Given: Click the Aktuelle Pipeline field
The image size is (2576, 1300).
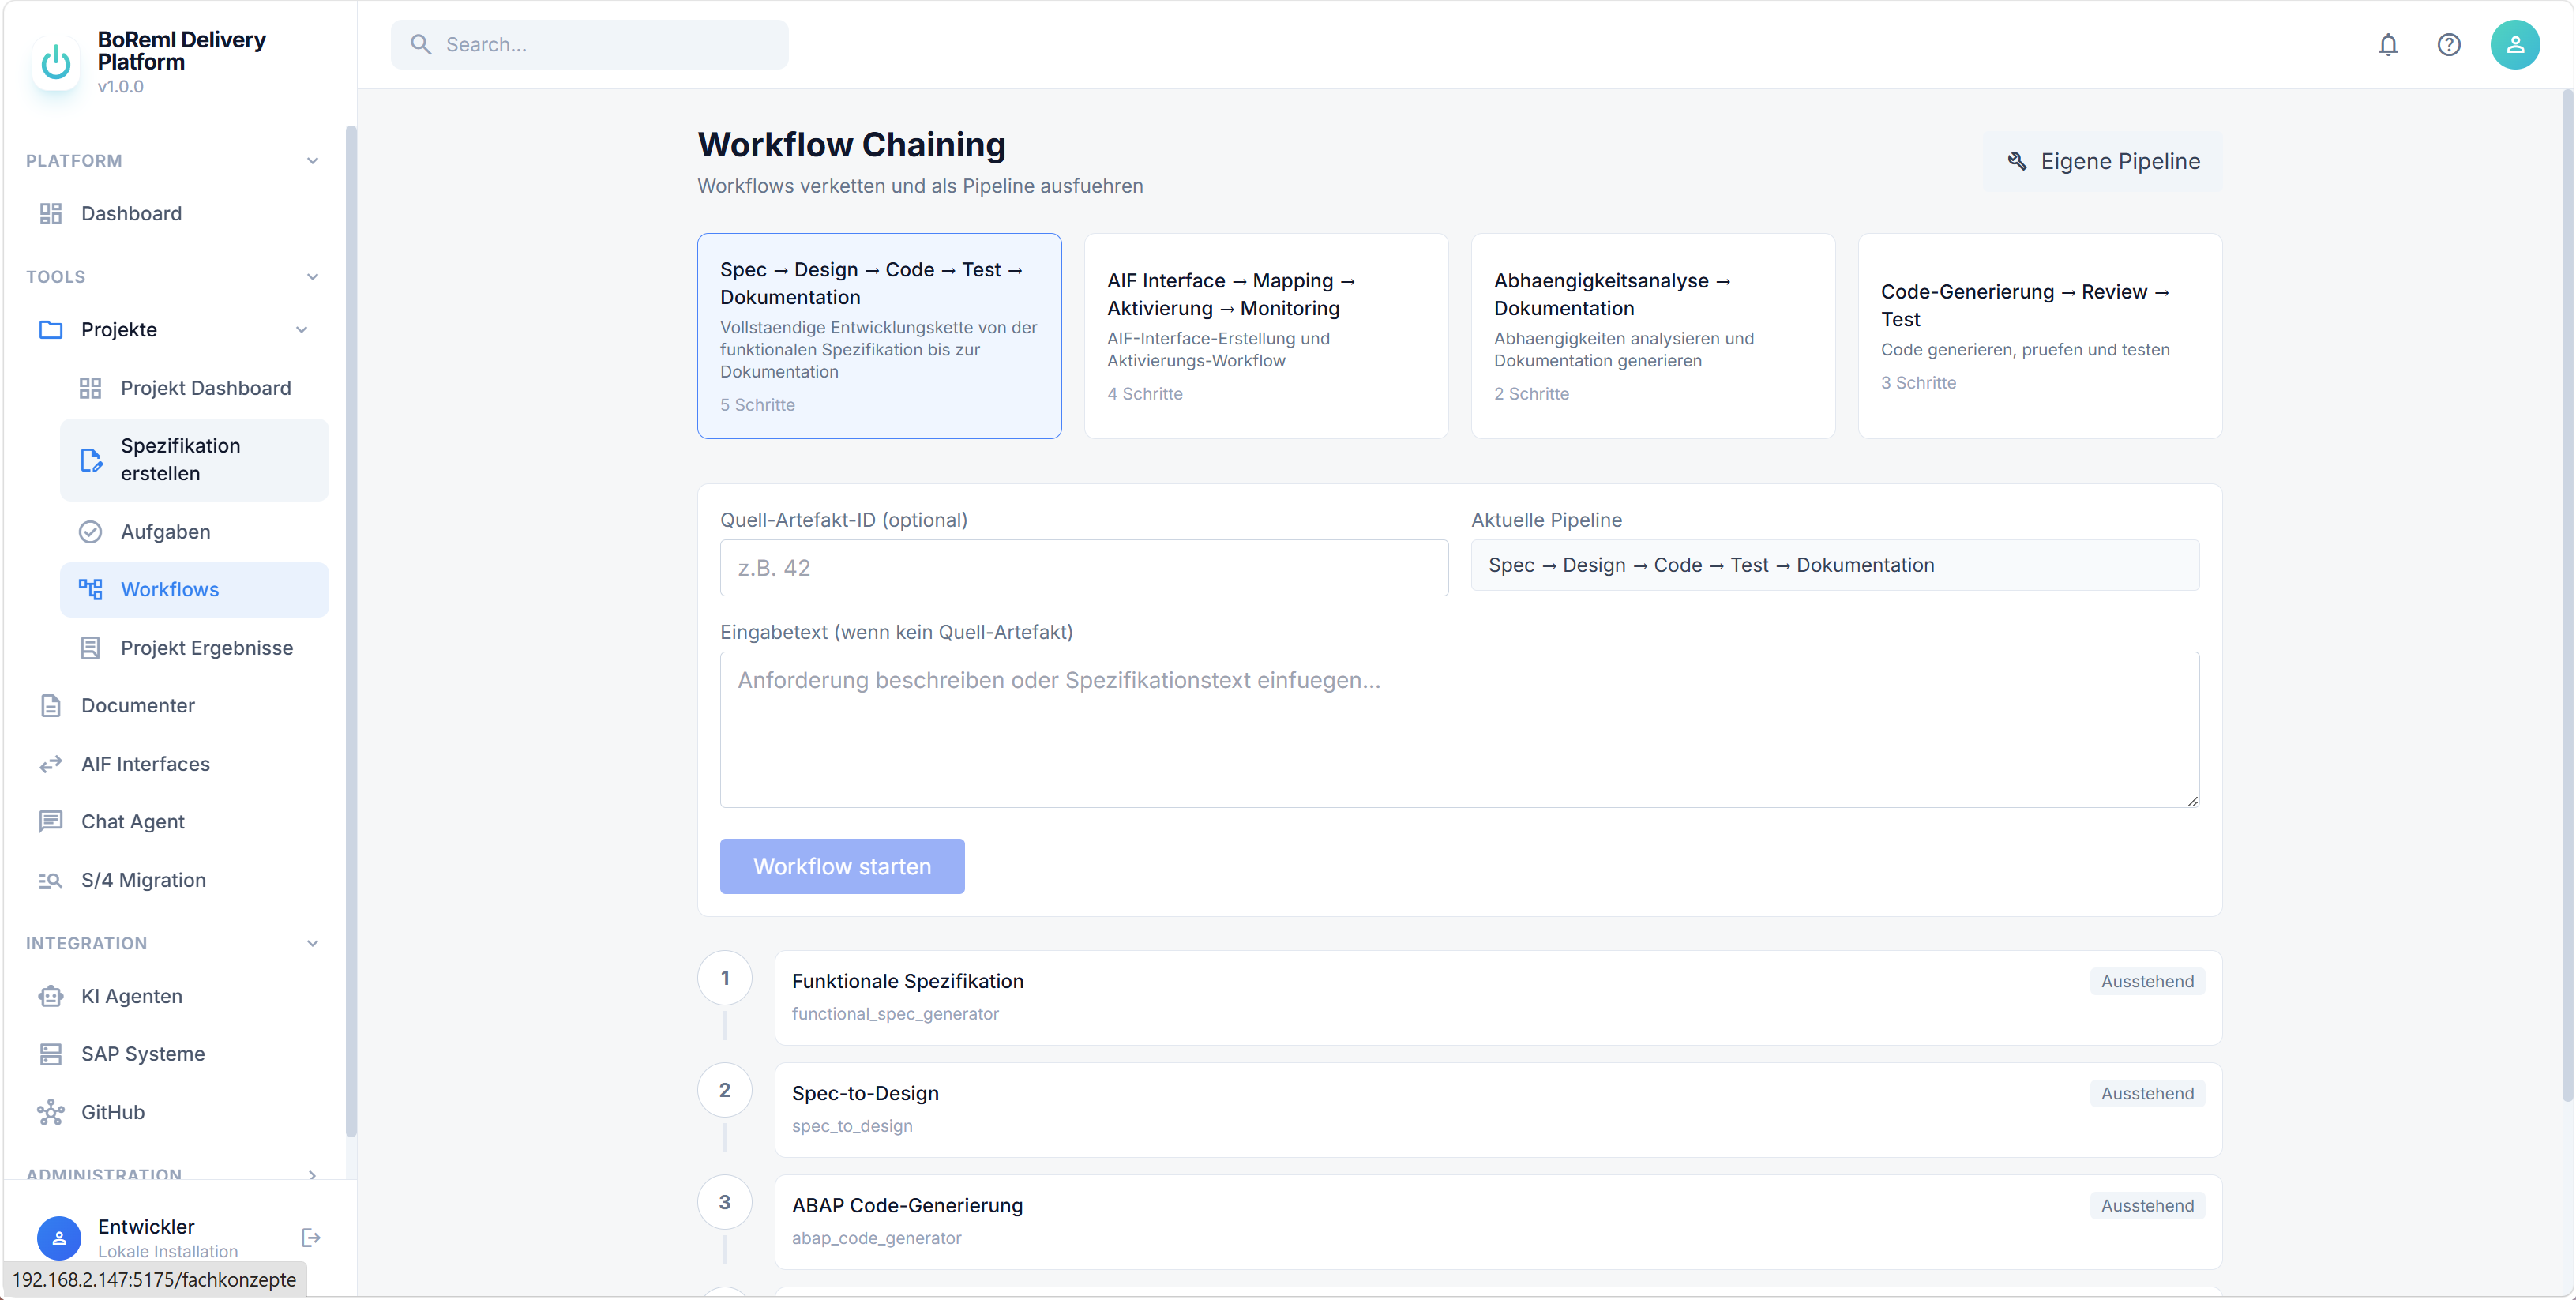Looking at the screenshot, I should click(1835, 565).
